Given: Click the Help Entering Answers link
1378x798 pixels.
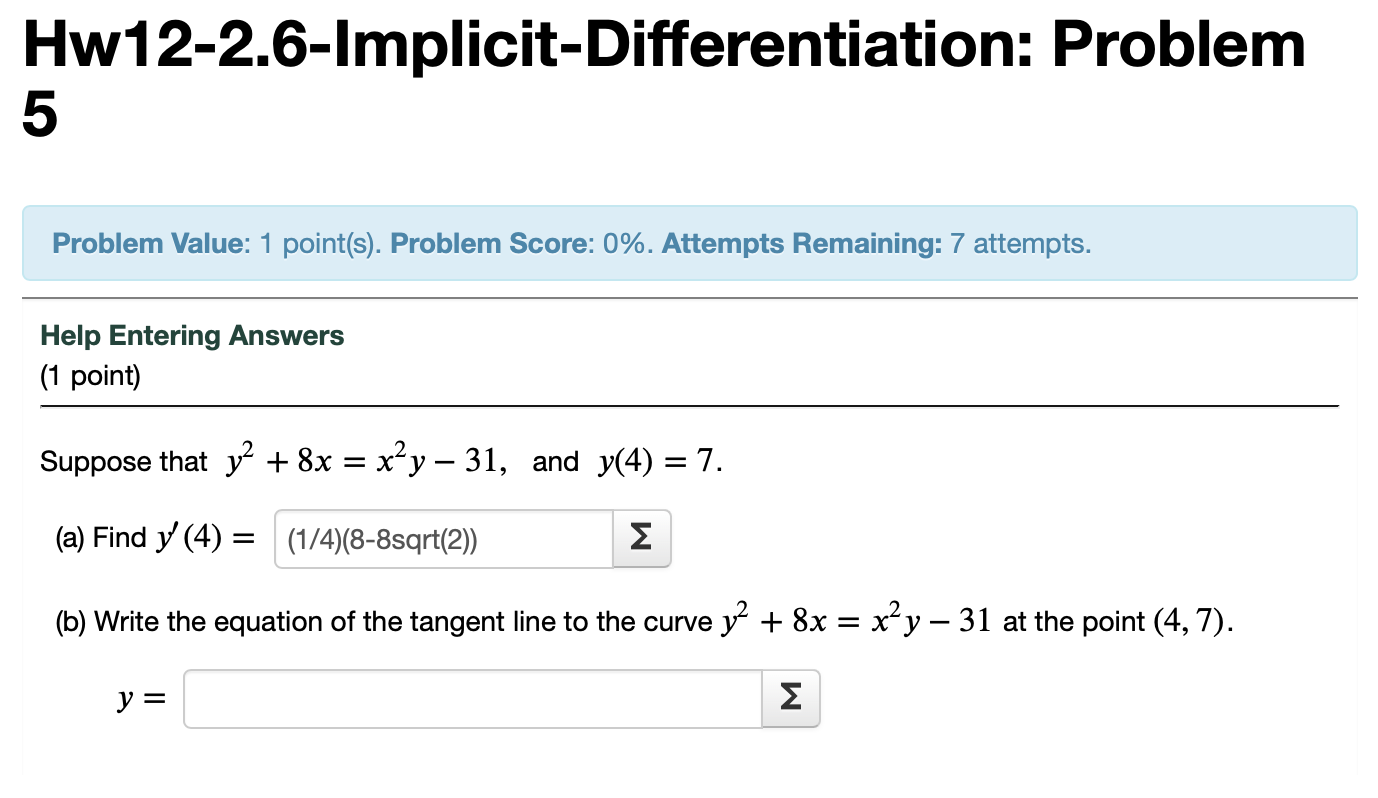Looking at the screenshot, I should [x=192, y=335].
